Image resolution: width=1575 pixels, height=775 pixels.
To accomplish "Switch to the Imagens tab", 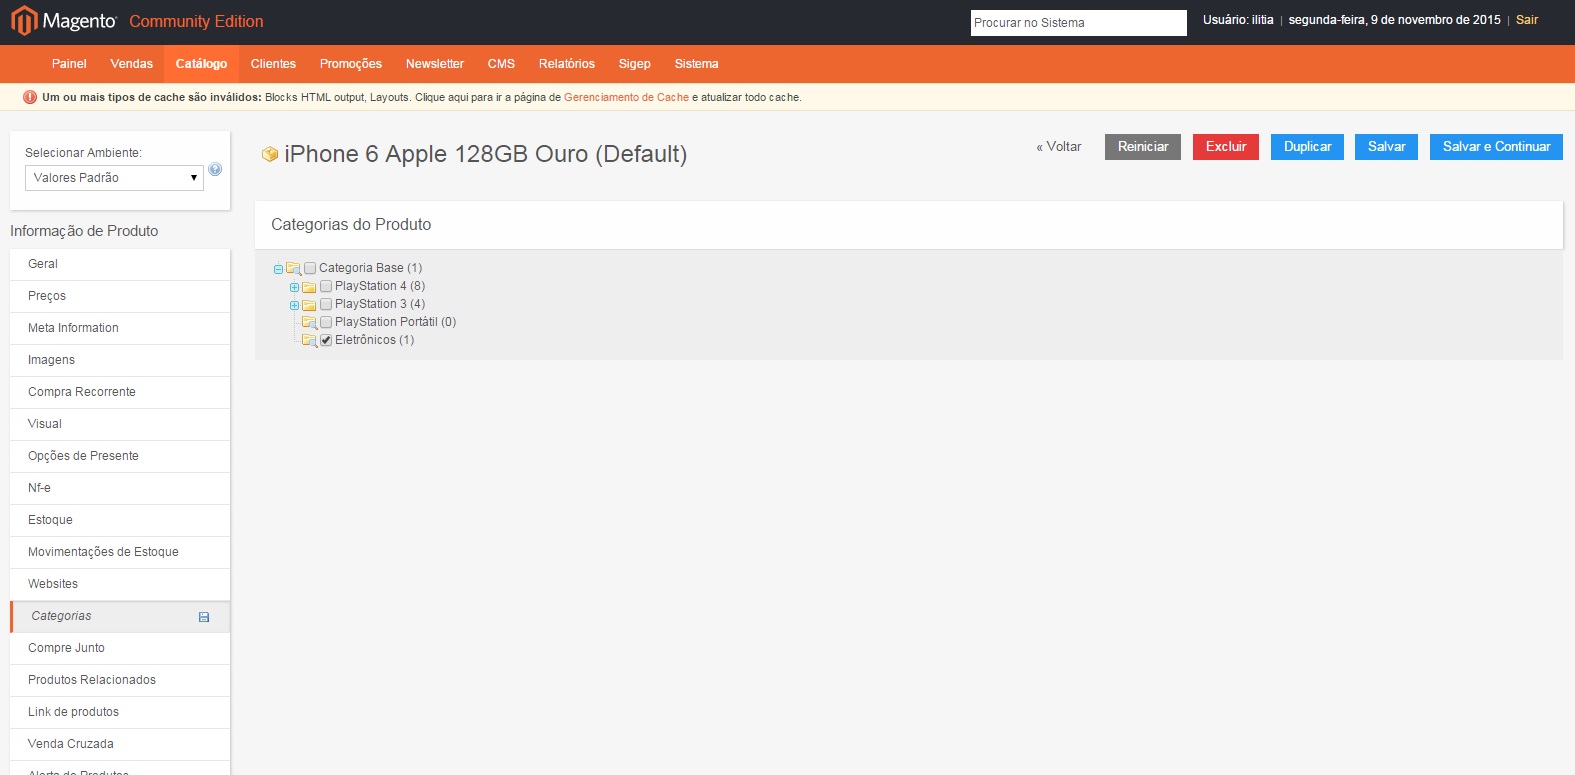I will pos(120,360).
